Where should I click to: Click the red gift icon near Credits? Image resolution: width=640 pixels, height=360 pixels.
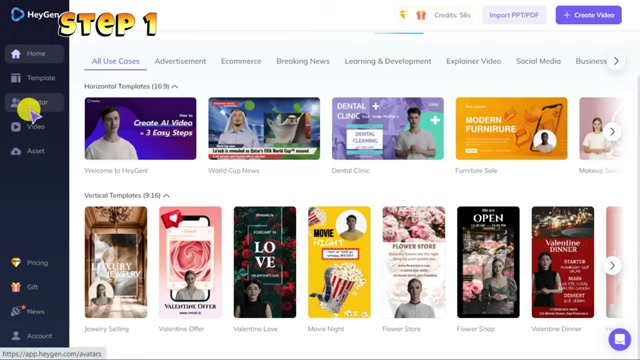coord(421,15)
